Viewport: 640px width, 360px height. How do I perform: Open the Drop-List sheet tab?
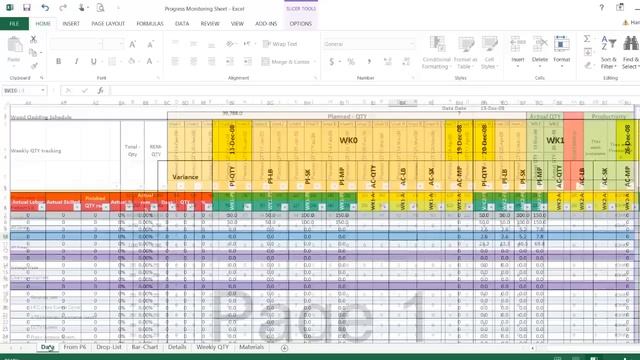click(x=109, y=347)
